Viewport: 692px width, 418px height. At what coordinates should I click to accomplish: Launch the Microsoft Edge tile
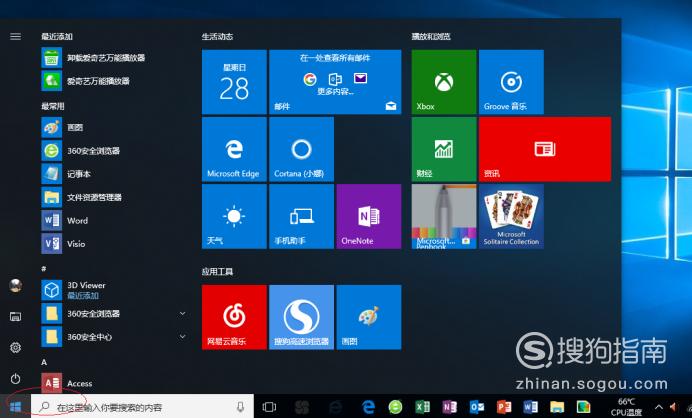point(234,149)
